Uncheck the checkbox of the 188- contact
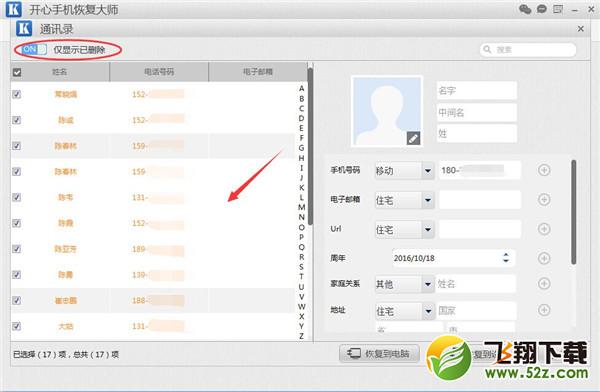 tap(16, 300)
